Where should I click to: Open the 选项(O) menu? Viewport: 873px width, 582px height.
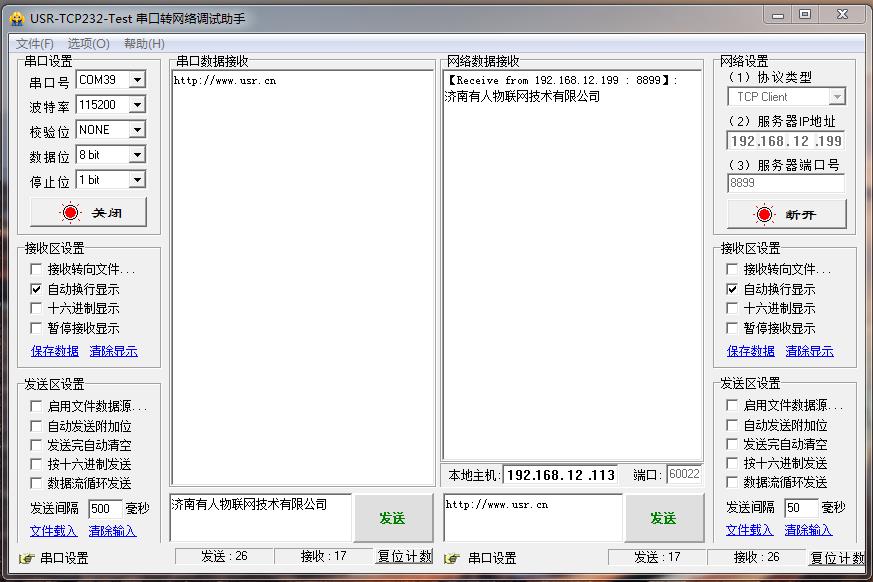pos(88,44)
